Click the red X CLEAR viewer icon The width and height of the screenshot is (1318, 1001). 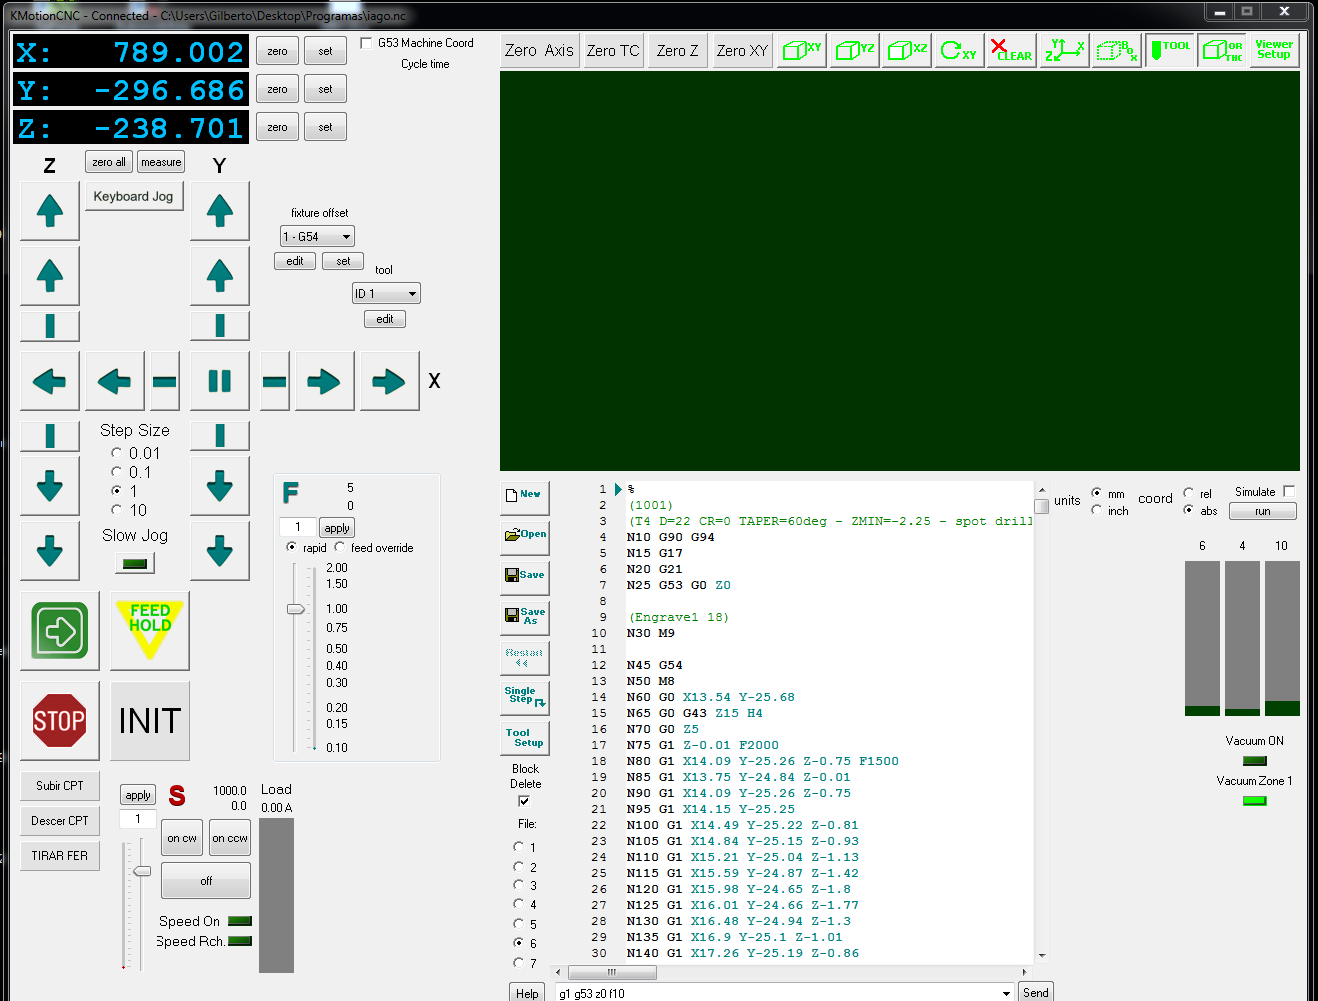click(x=1011, y=50)
